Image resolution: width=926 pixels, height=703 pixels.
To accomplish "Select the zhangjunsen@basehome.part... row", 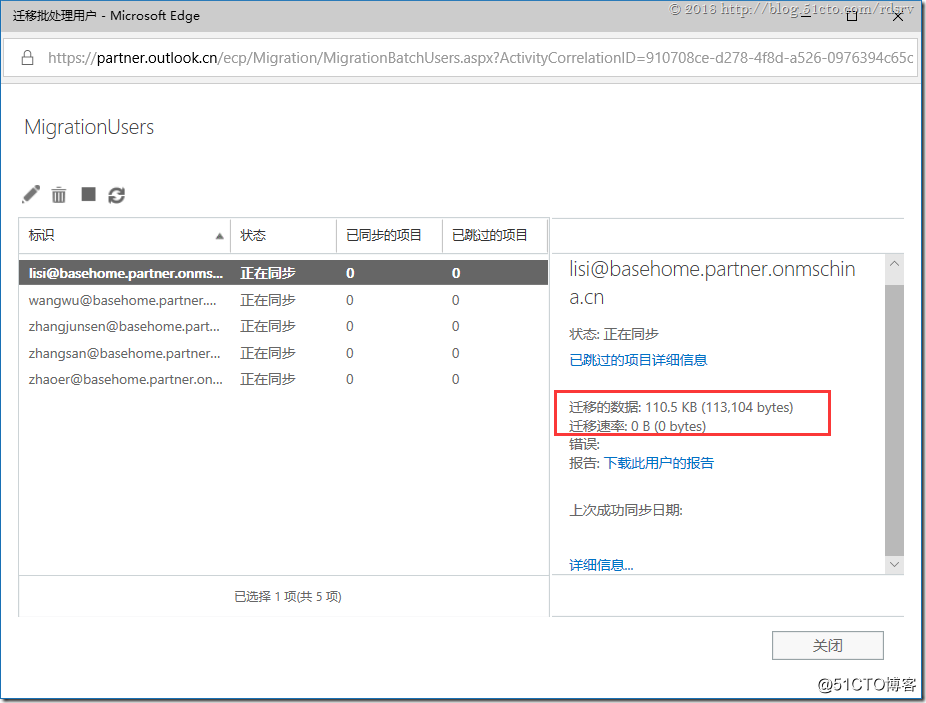I will 283,326.
